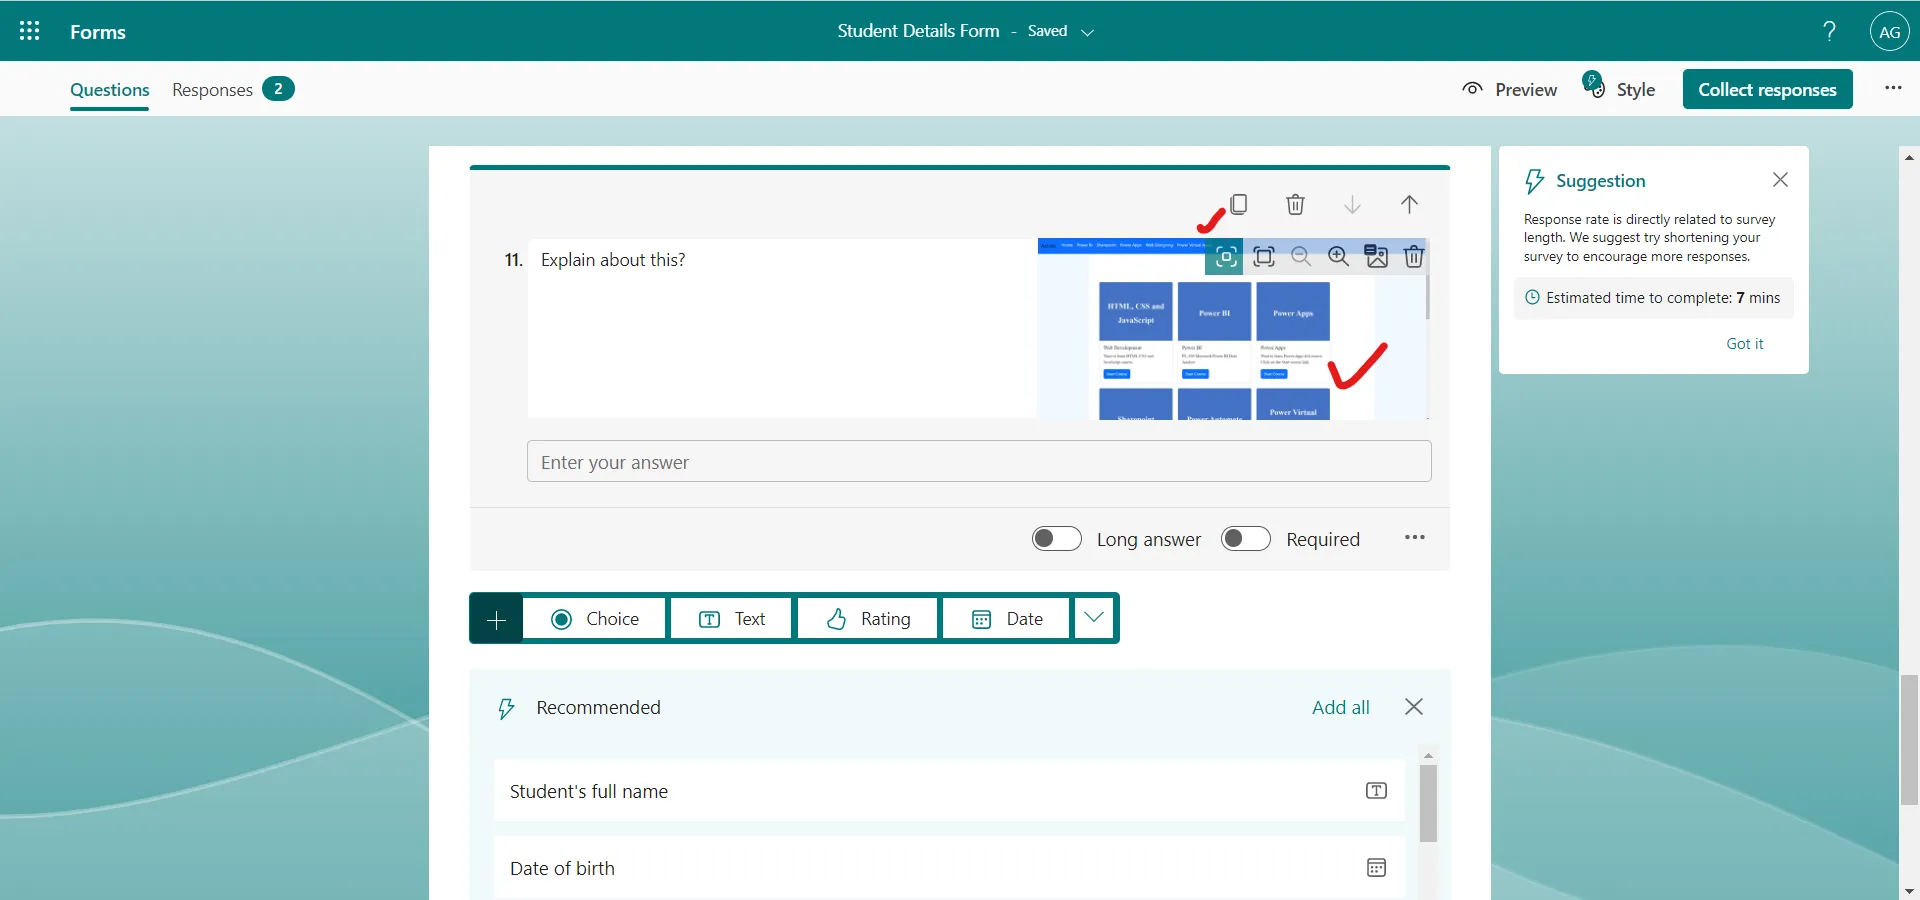Enable the Long answer toggle
The image size is (1920, 900).
click(x=1056, y=538)
